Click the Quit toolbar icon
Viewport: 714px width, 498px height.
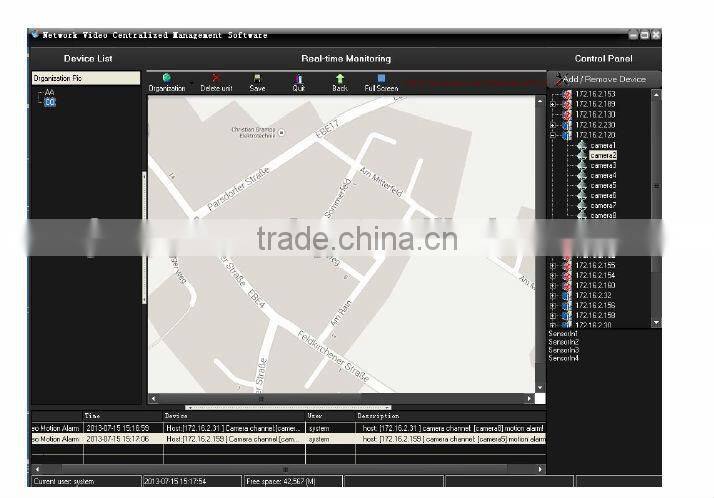point(299,78)
